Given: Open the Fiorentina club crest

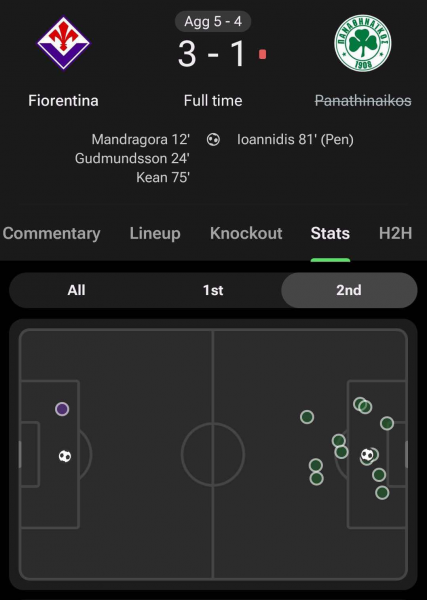Looking at the screenshot, I should pos(63,43).
